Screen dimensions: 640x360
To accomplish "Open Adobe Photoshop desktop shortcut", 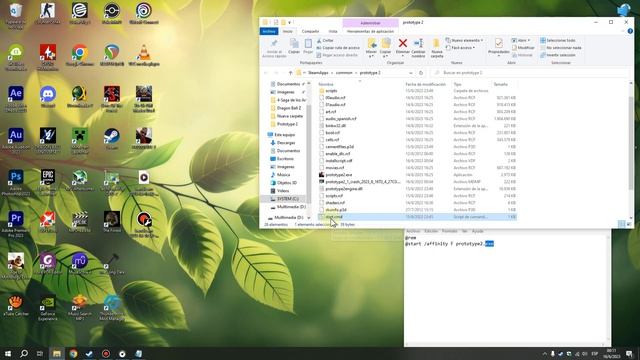I will point(16,182).
